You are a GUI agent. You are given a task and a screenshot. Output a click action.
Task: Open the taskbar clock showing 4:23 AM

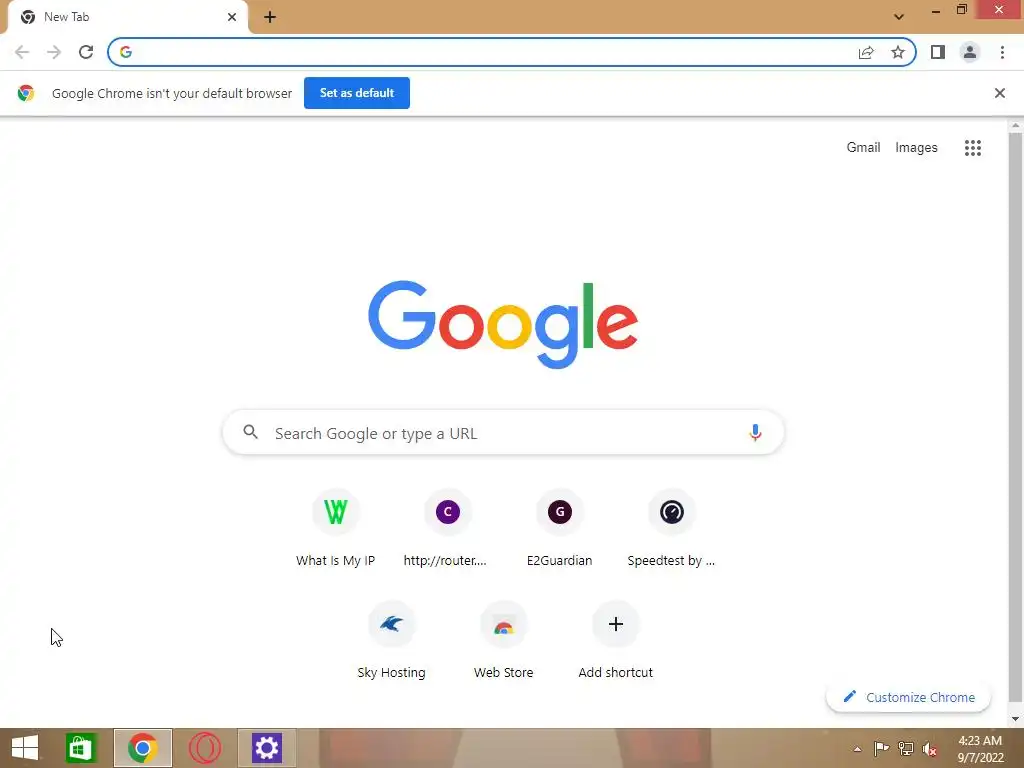980,749
